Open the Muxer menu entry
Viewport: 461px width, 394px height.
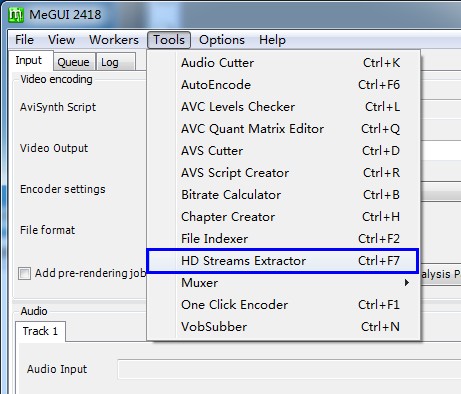tap(283, 283)
